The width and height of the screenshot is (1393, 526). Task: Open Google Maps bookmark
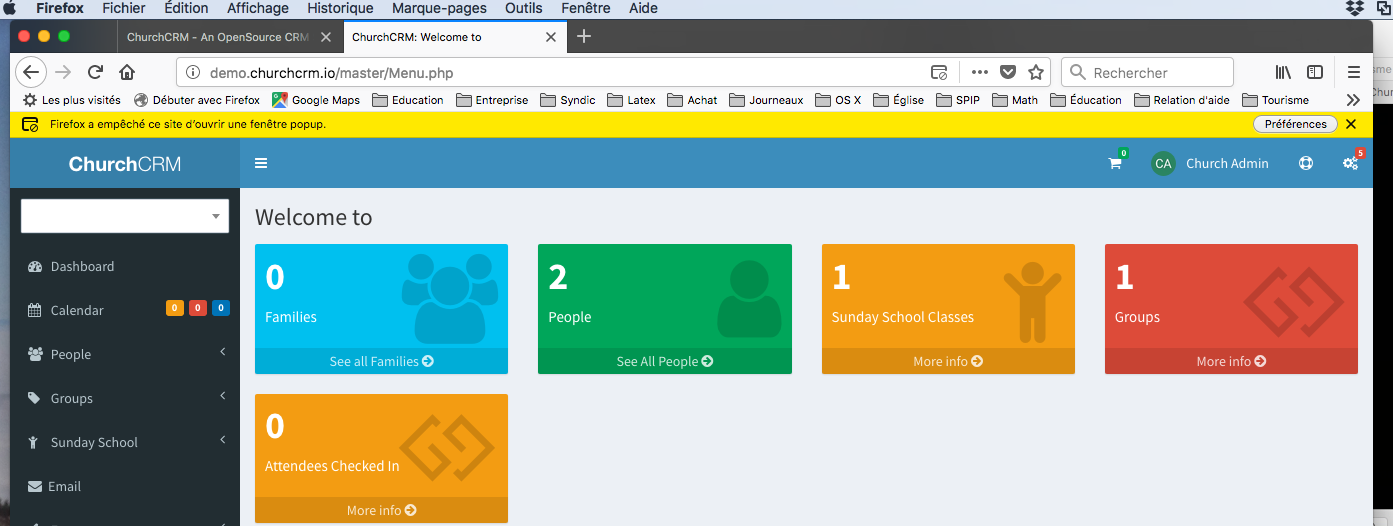click(316, 100)
